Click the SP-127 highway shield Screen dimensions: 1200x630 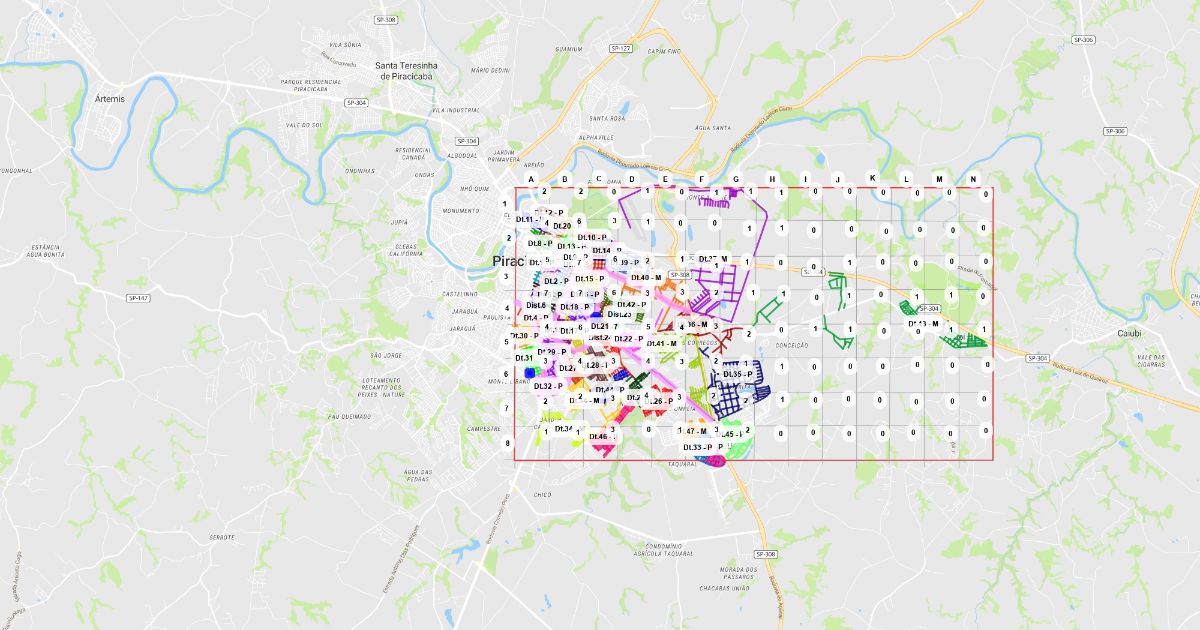[621, 48]
